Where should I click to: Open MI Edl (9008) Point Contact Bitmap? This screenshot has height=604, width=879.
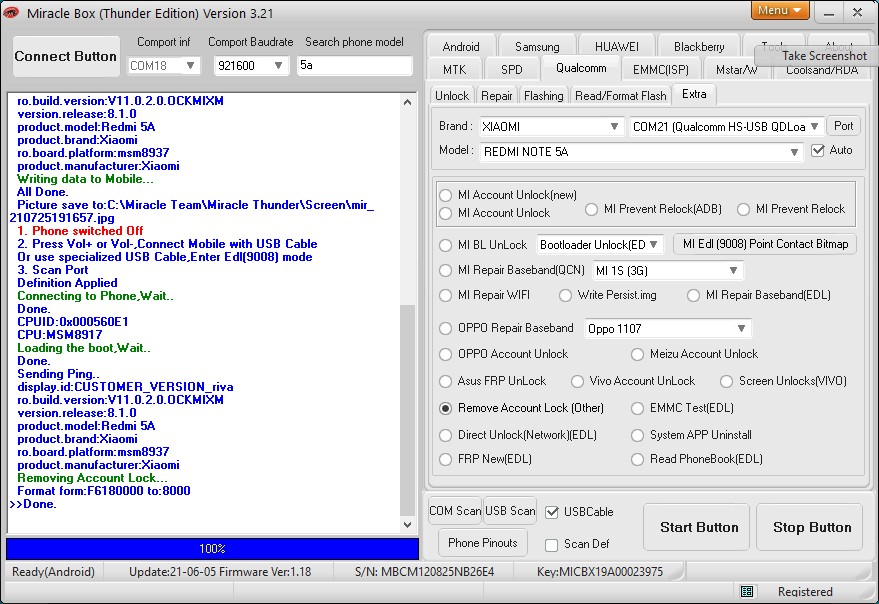point(765,244)
